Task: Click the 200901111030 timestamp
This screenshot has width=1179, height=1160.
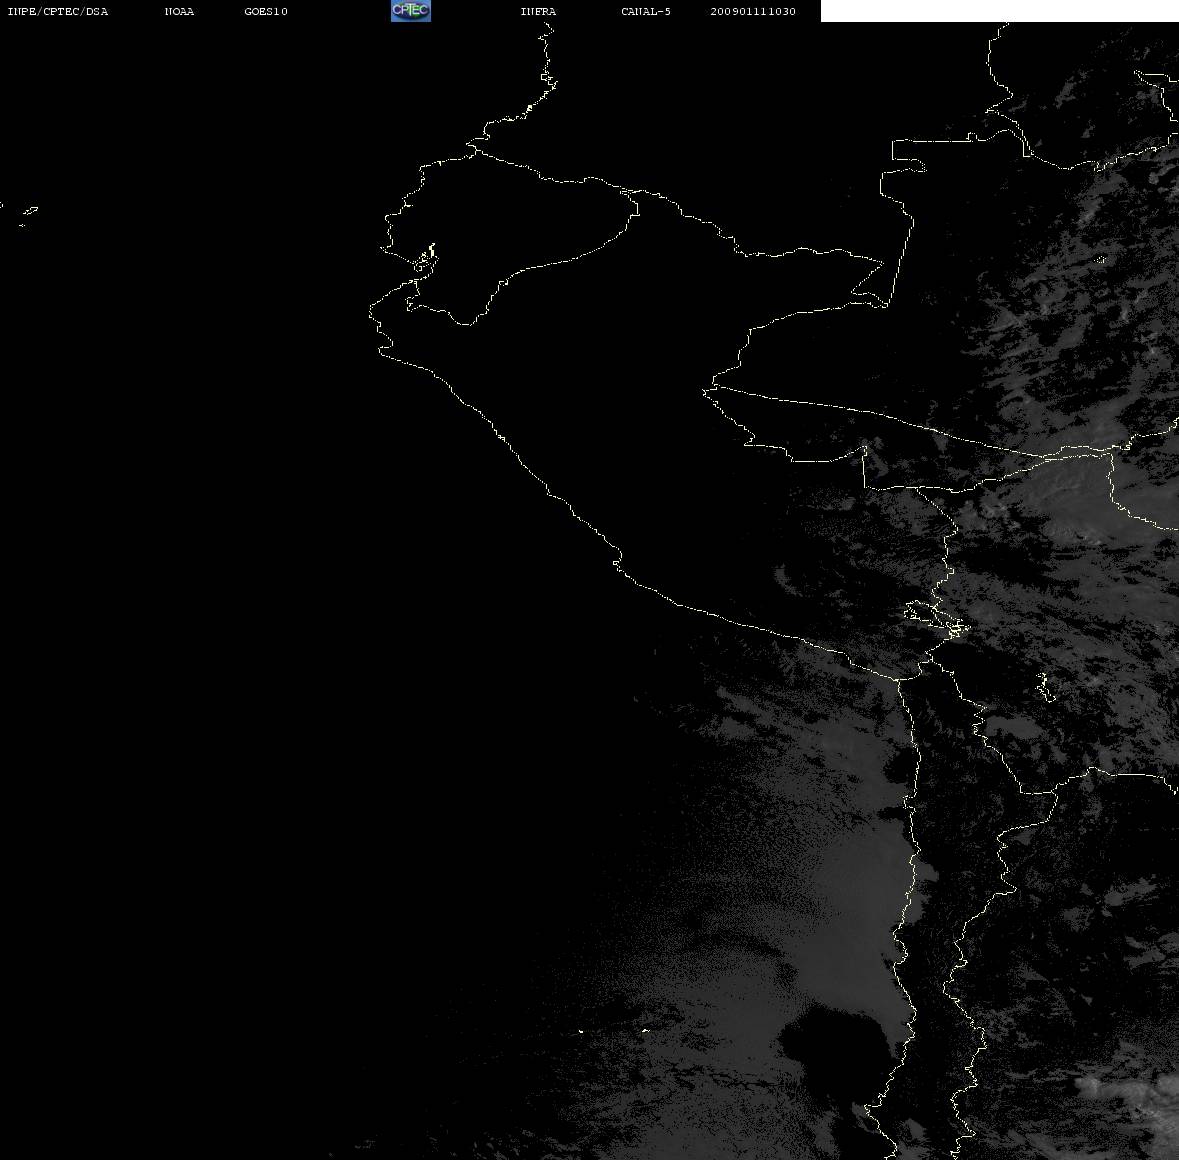Action: (753, 11)
